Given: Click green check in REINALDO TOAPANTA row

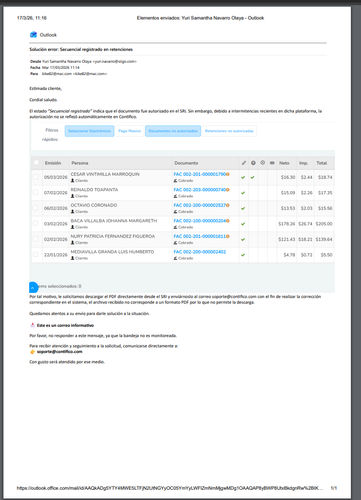Looking at the screenshot, I should click(x=243, y=193).
